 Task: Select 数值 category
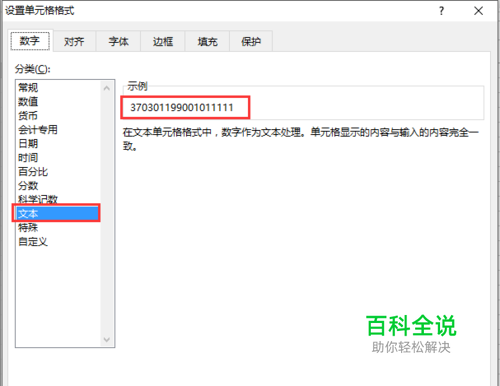pos(28,102)
